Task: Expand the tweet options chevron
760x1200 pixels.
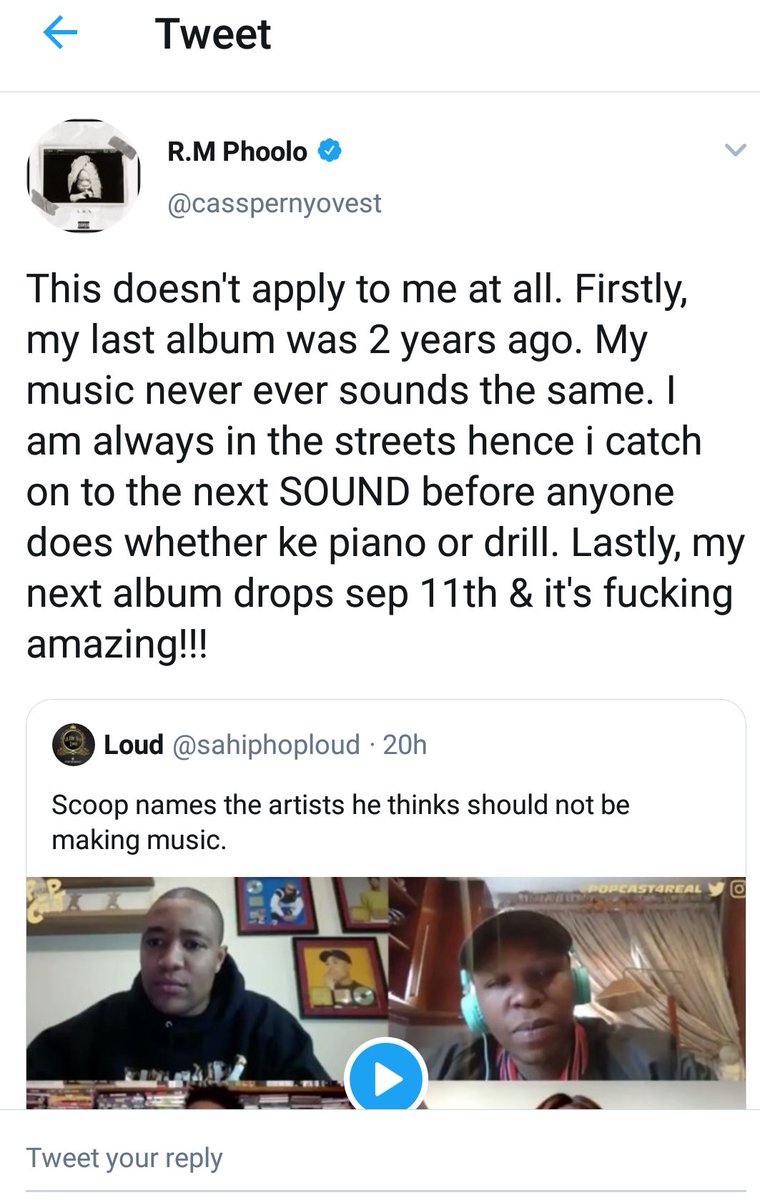Action: [735, 151]
